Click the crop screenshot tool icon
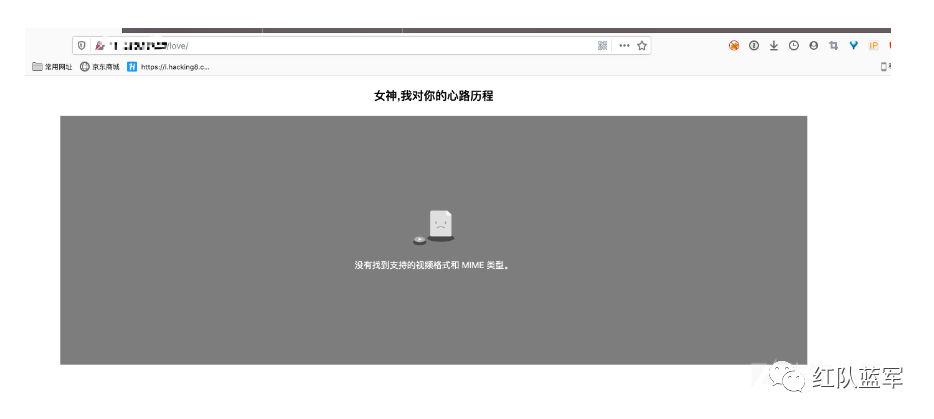 tap(833, 45)
